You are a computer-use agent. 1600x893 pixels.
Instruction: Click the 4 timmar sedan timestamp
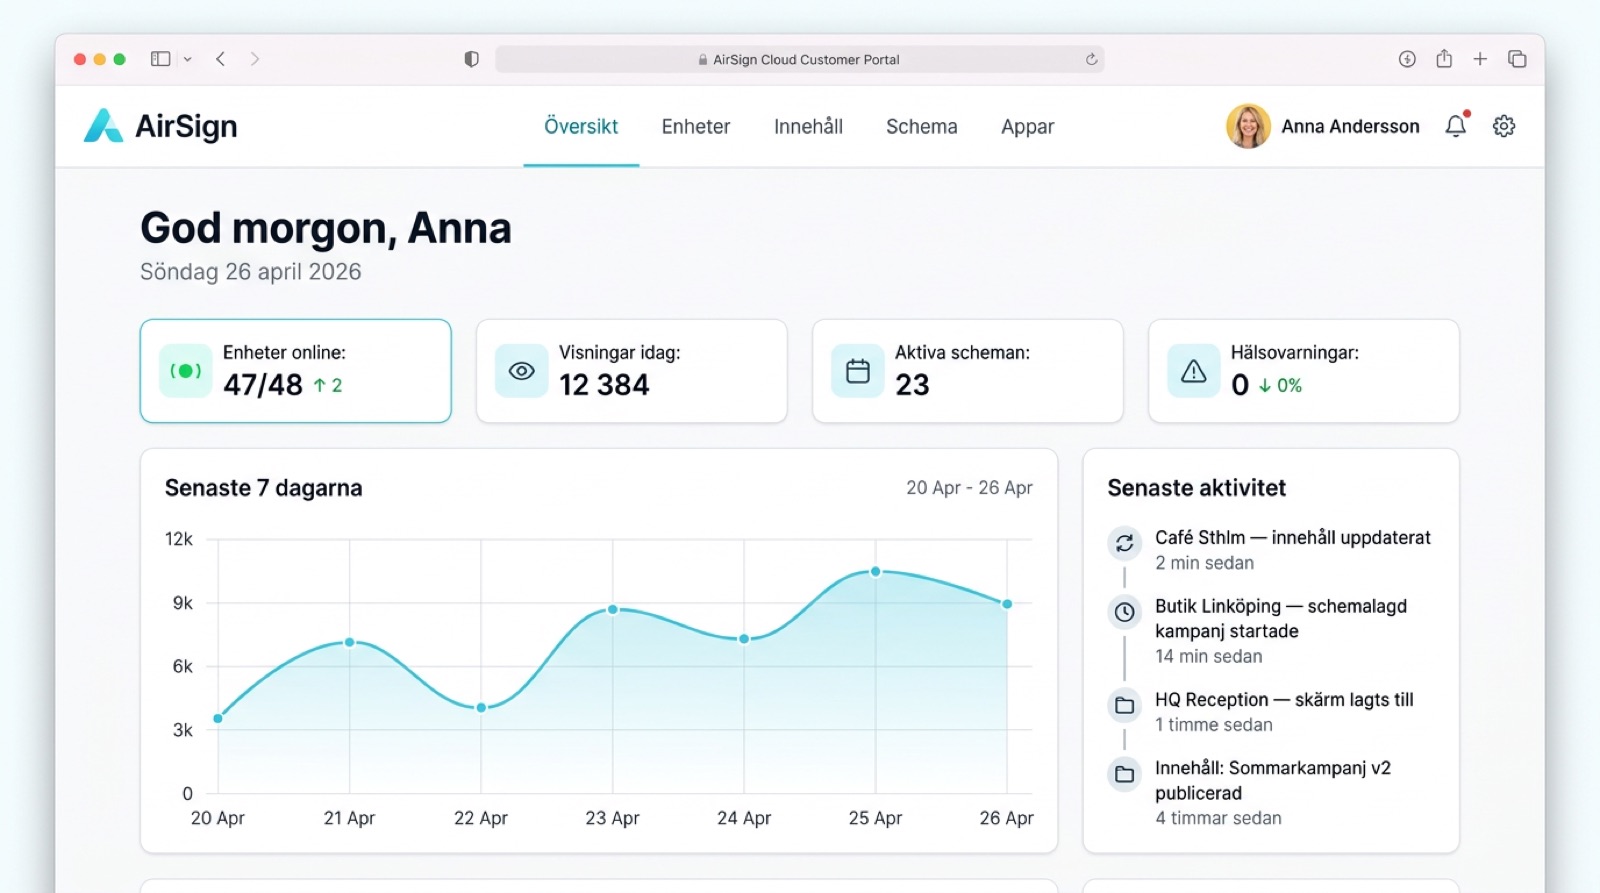click(x=1219, y=818)
